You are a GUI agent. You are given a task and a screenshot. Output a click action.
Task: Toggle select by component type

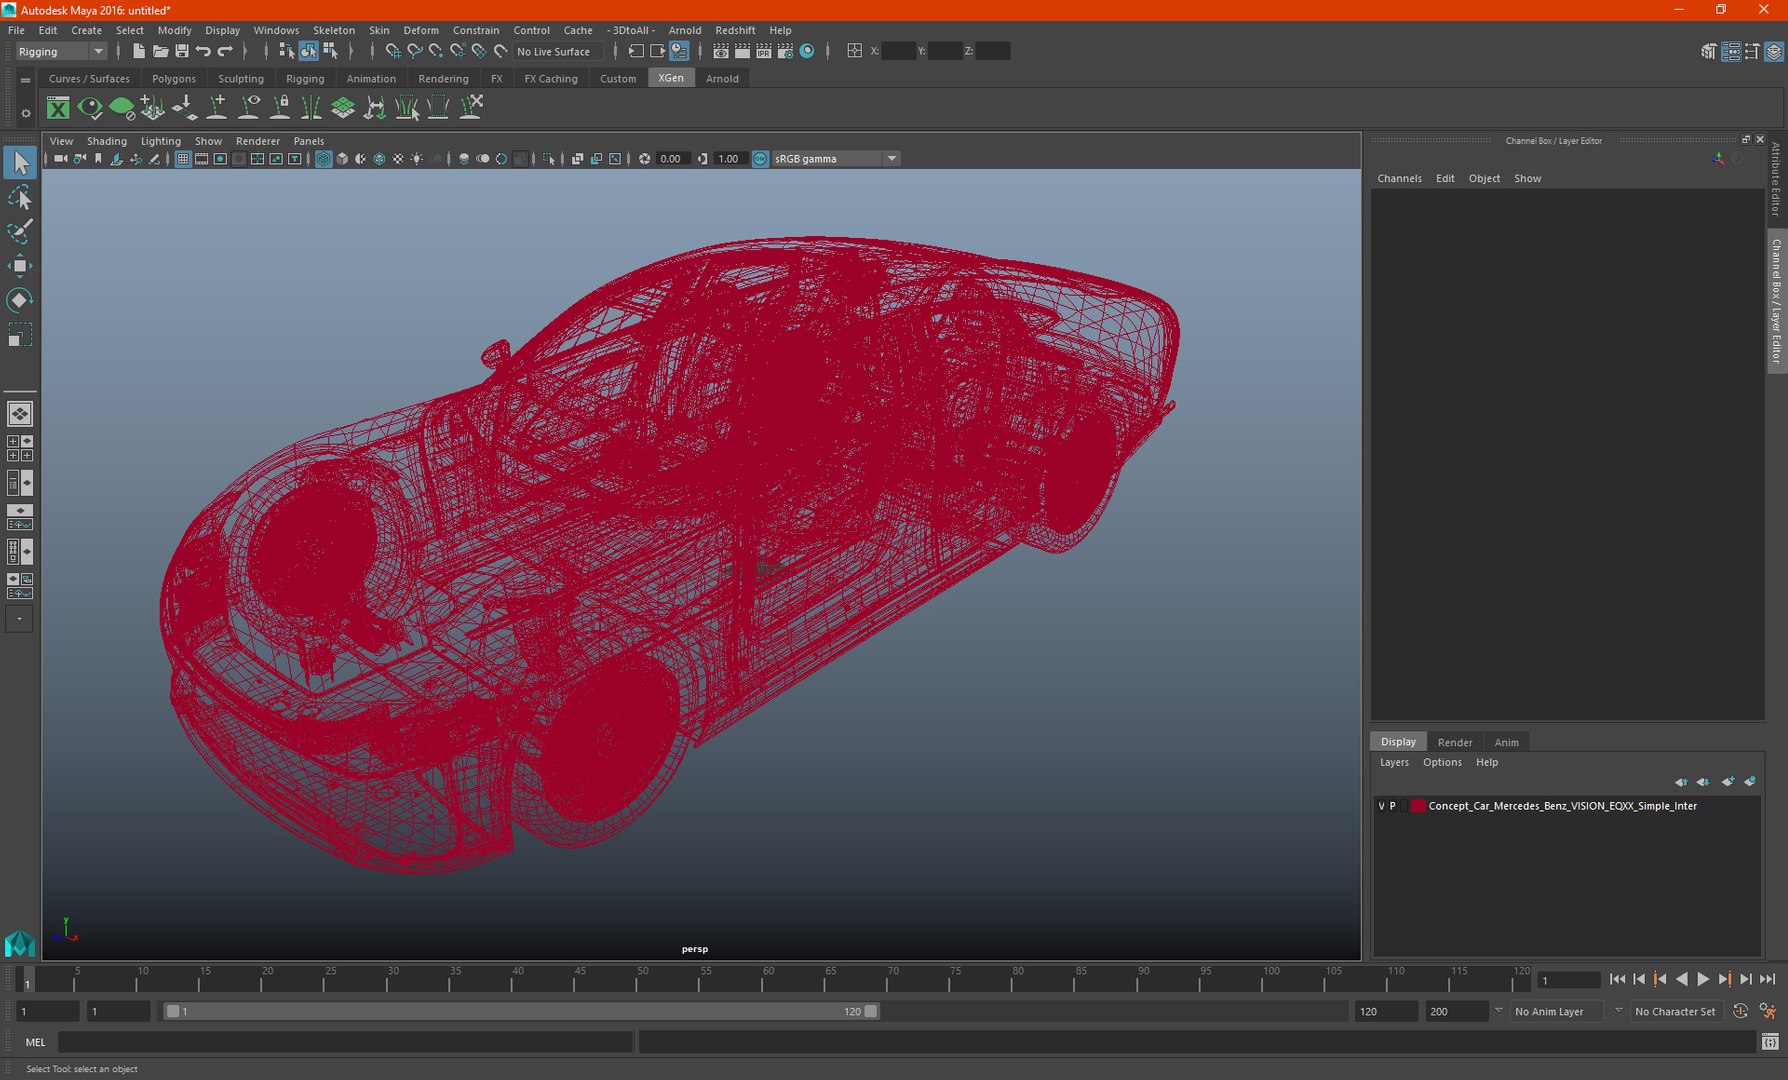point(330,51)
